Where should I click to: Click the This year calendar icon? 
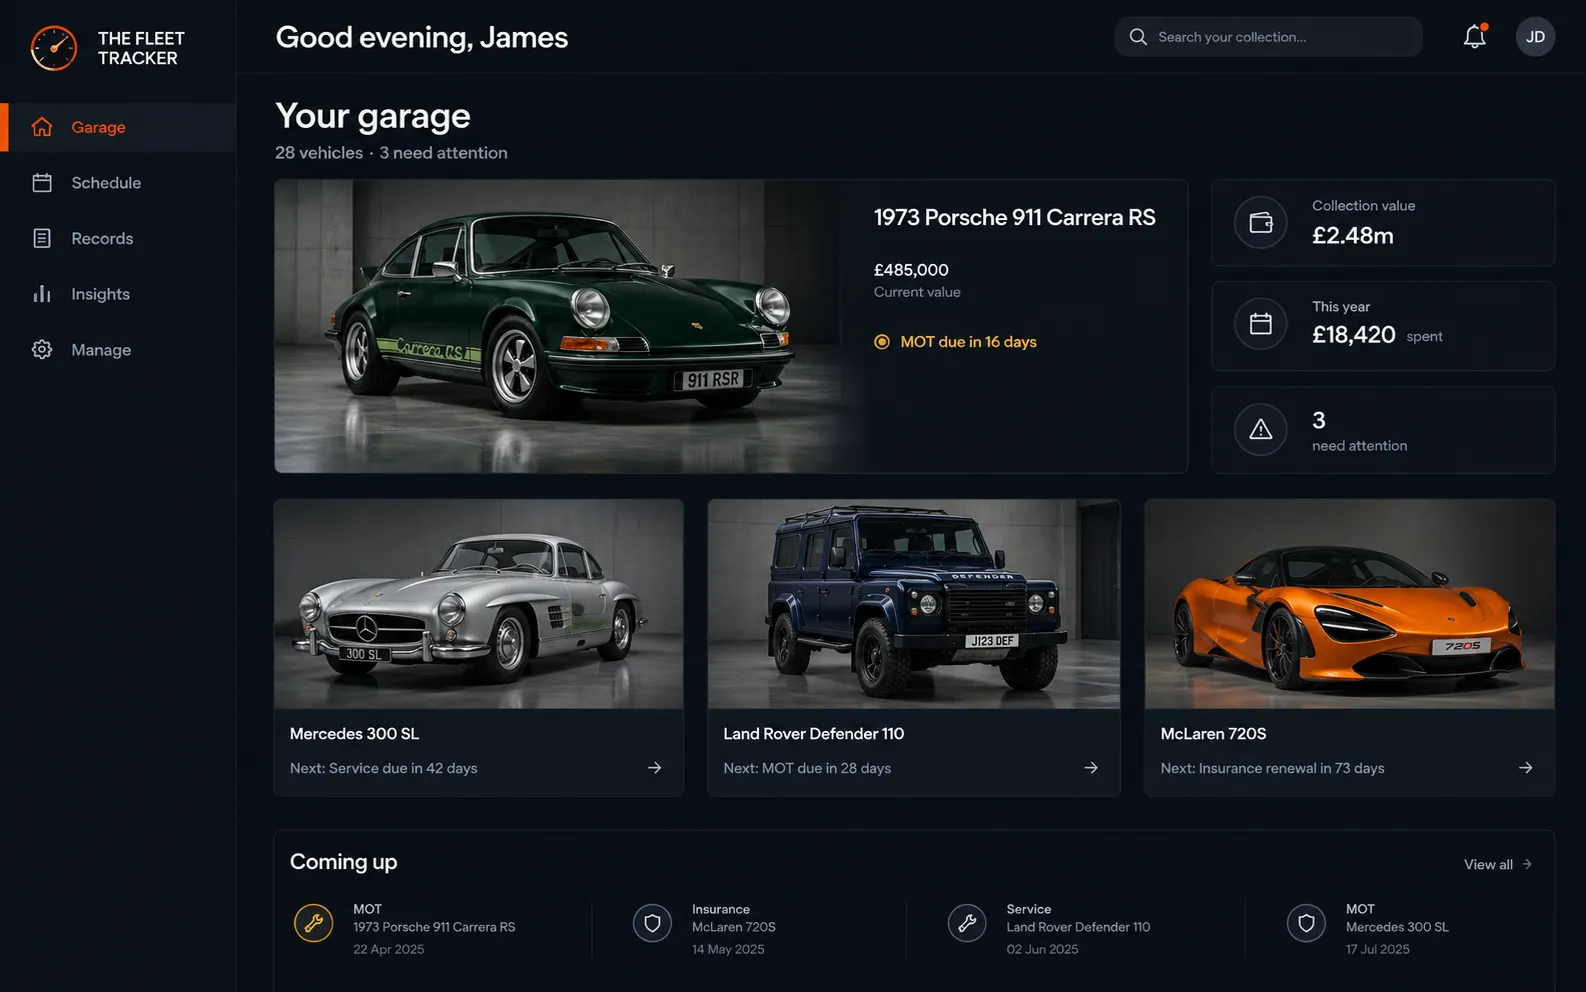pos(1261,324)
